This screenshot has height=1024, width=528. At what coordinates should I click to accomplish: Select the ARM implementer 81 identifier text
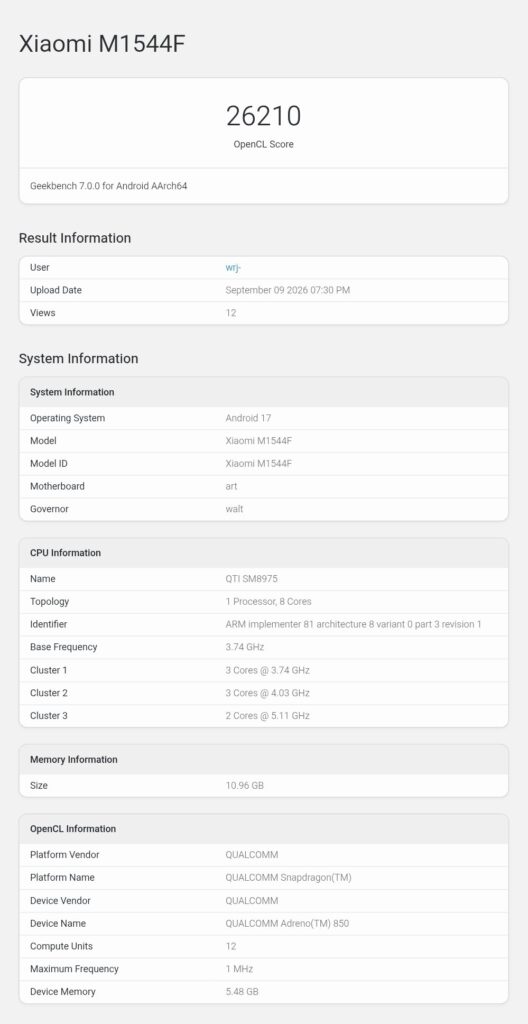pos(354,624)
